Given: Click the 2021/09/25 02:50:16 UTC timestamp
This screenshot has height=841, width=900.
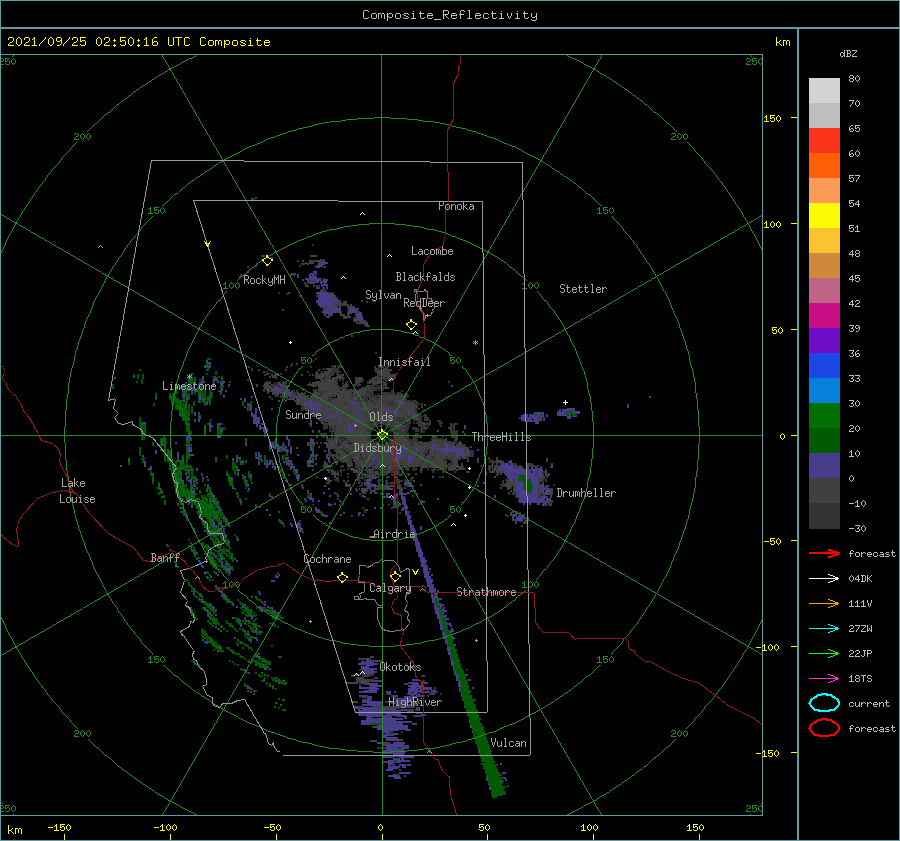Looking at the screenshot, I should click(x=99, y=42).
